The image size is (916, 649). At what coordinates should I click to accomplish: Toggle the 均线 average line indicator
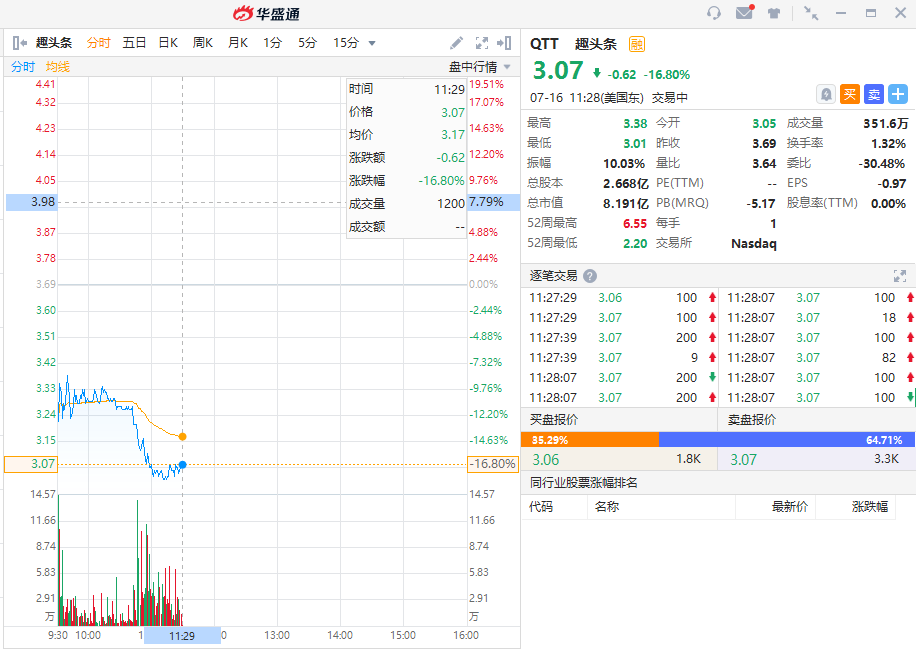(58, 67)
